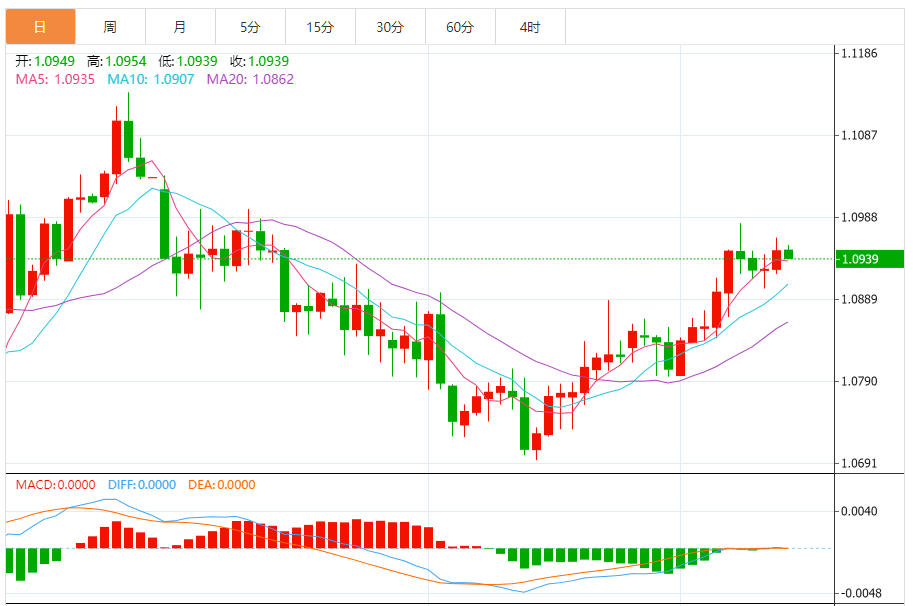Click the low price 低:1.0939

click(187, 61)
